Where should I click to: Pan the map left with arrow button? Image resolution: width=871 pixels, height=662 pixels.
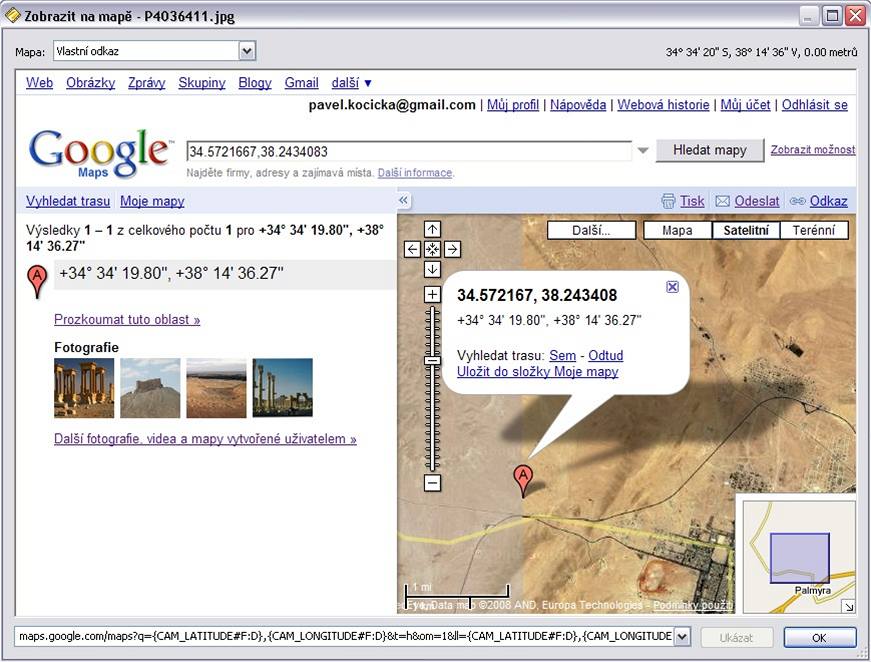[412, 249]
